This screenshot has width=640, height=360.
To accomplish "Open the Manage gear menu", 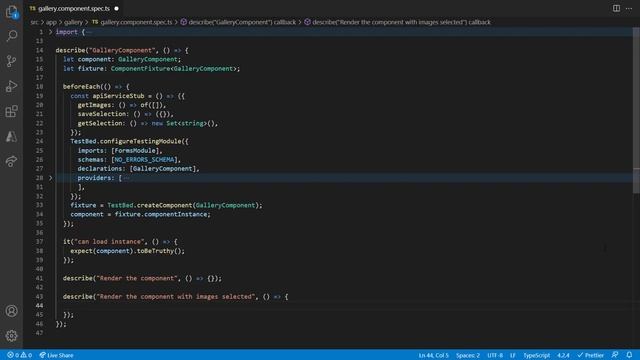I will coord(11,336).
